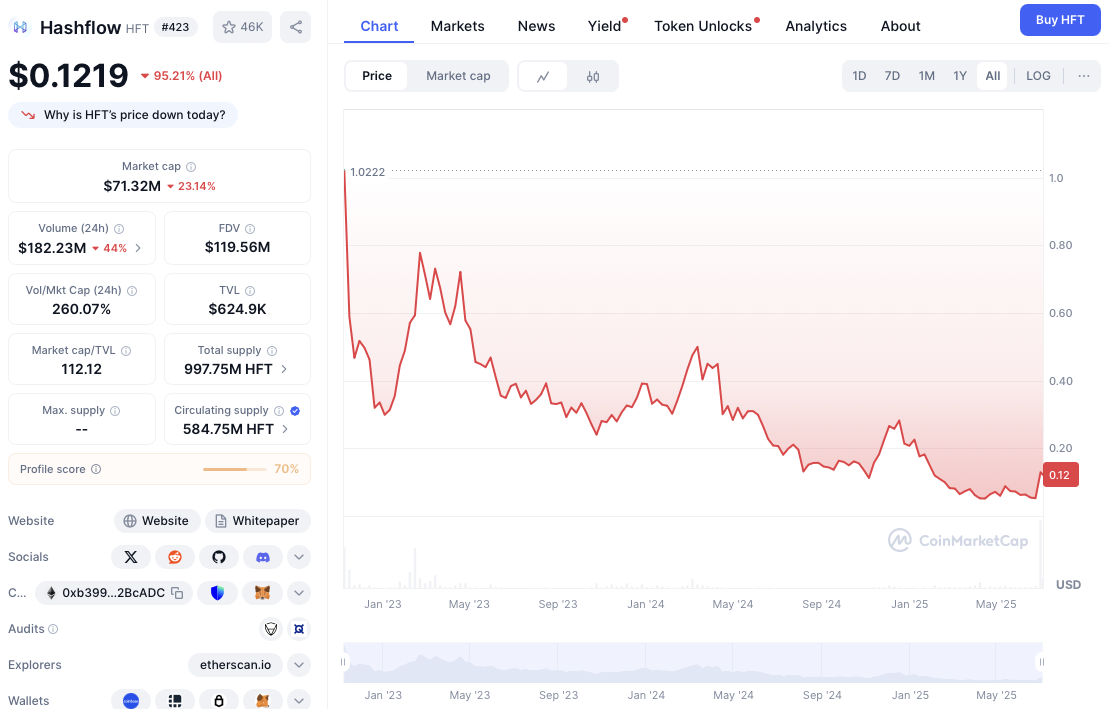Expand more contract addresses
1109x709 pixels.
pyautogui.click(x=299, y=593)
